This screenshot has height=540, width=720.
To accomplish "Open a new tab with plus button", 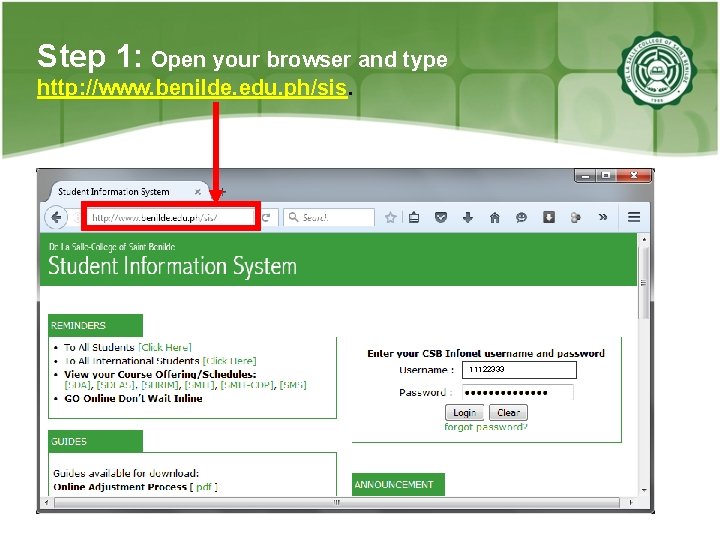I will [221, 191].
